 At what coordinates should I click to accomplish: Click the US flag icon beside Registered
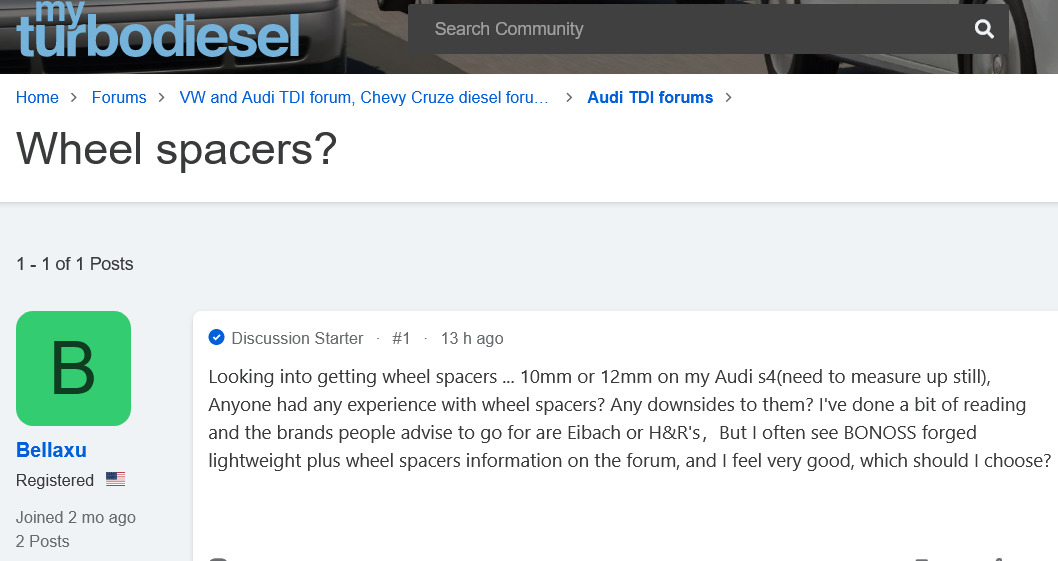coord(116,480)
